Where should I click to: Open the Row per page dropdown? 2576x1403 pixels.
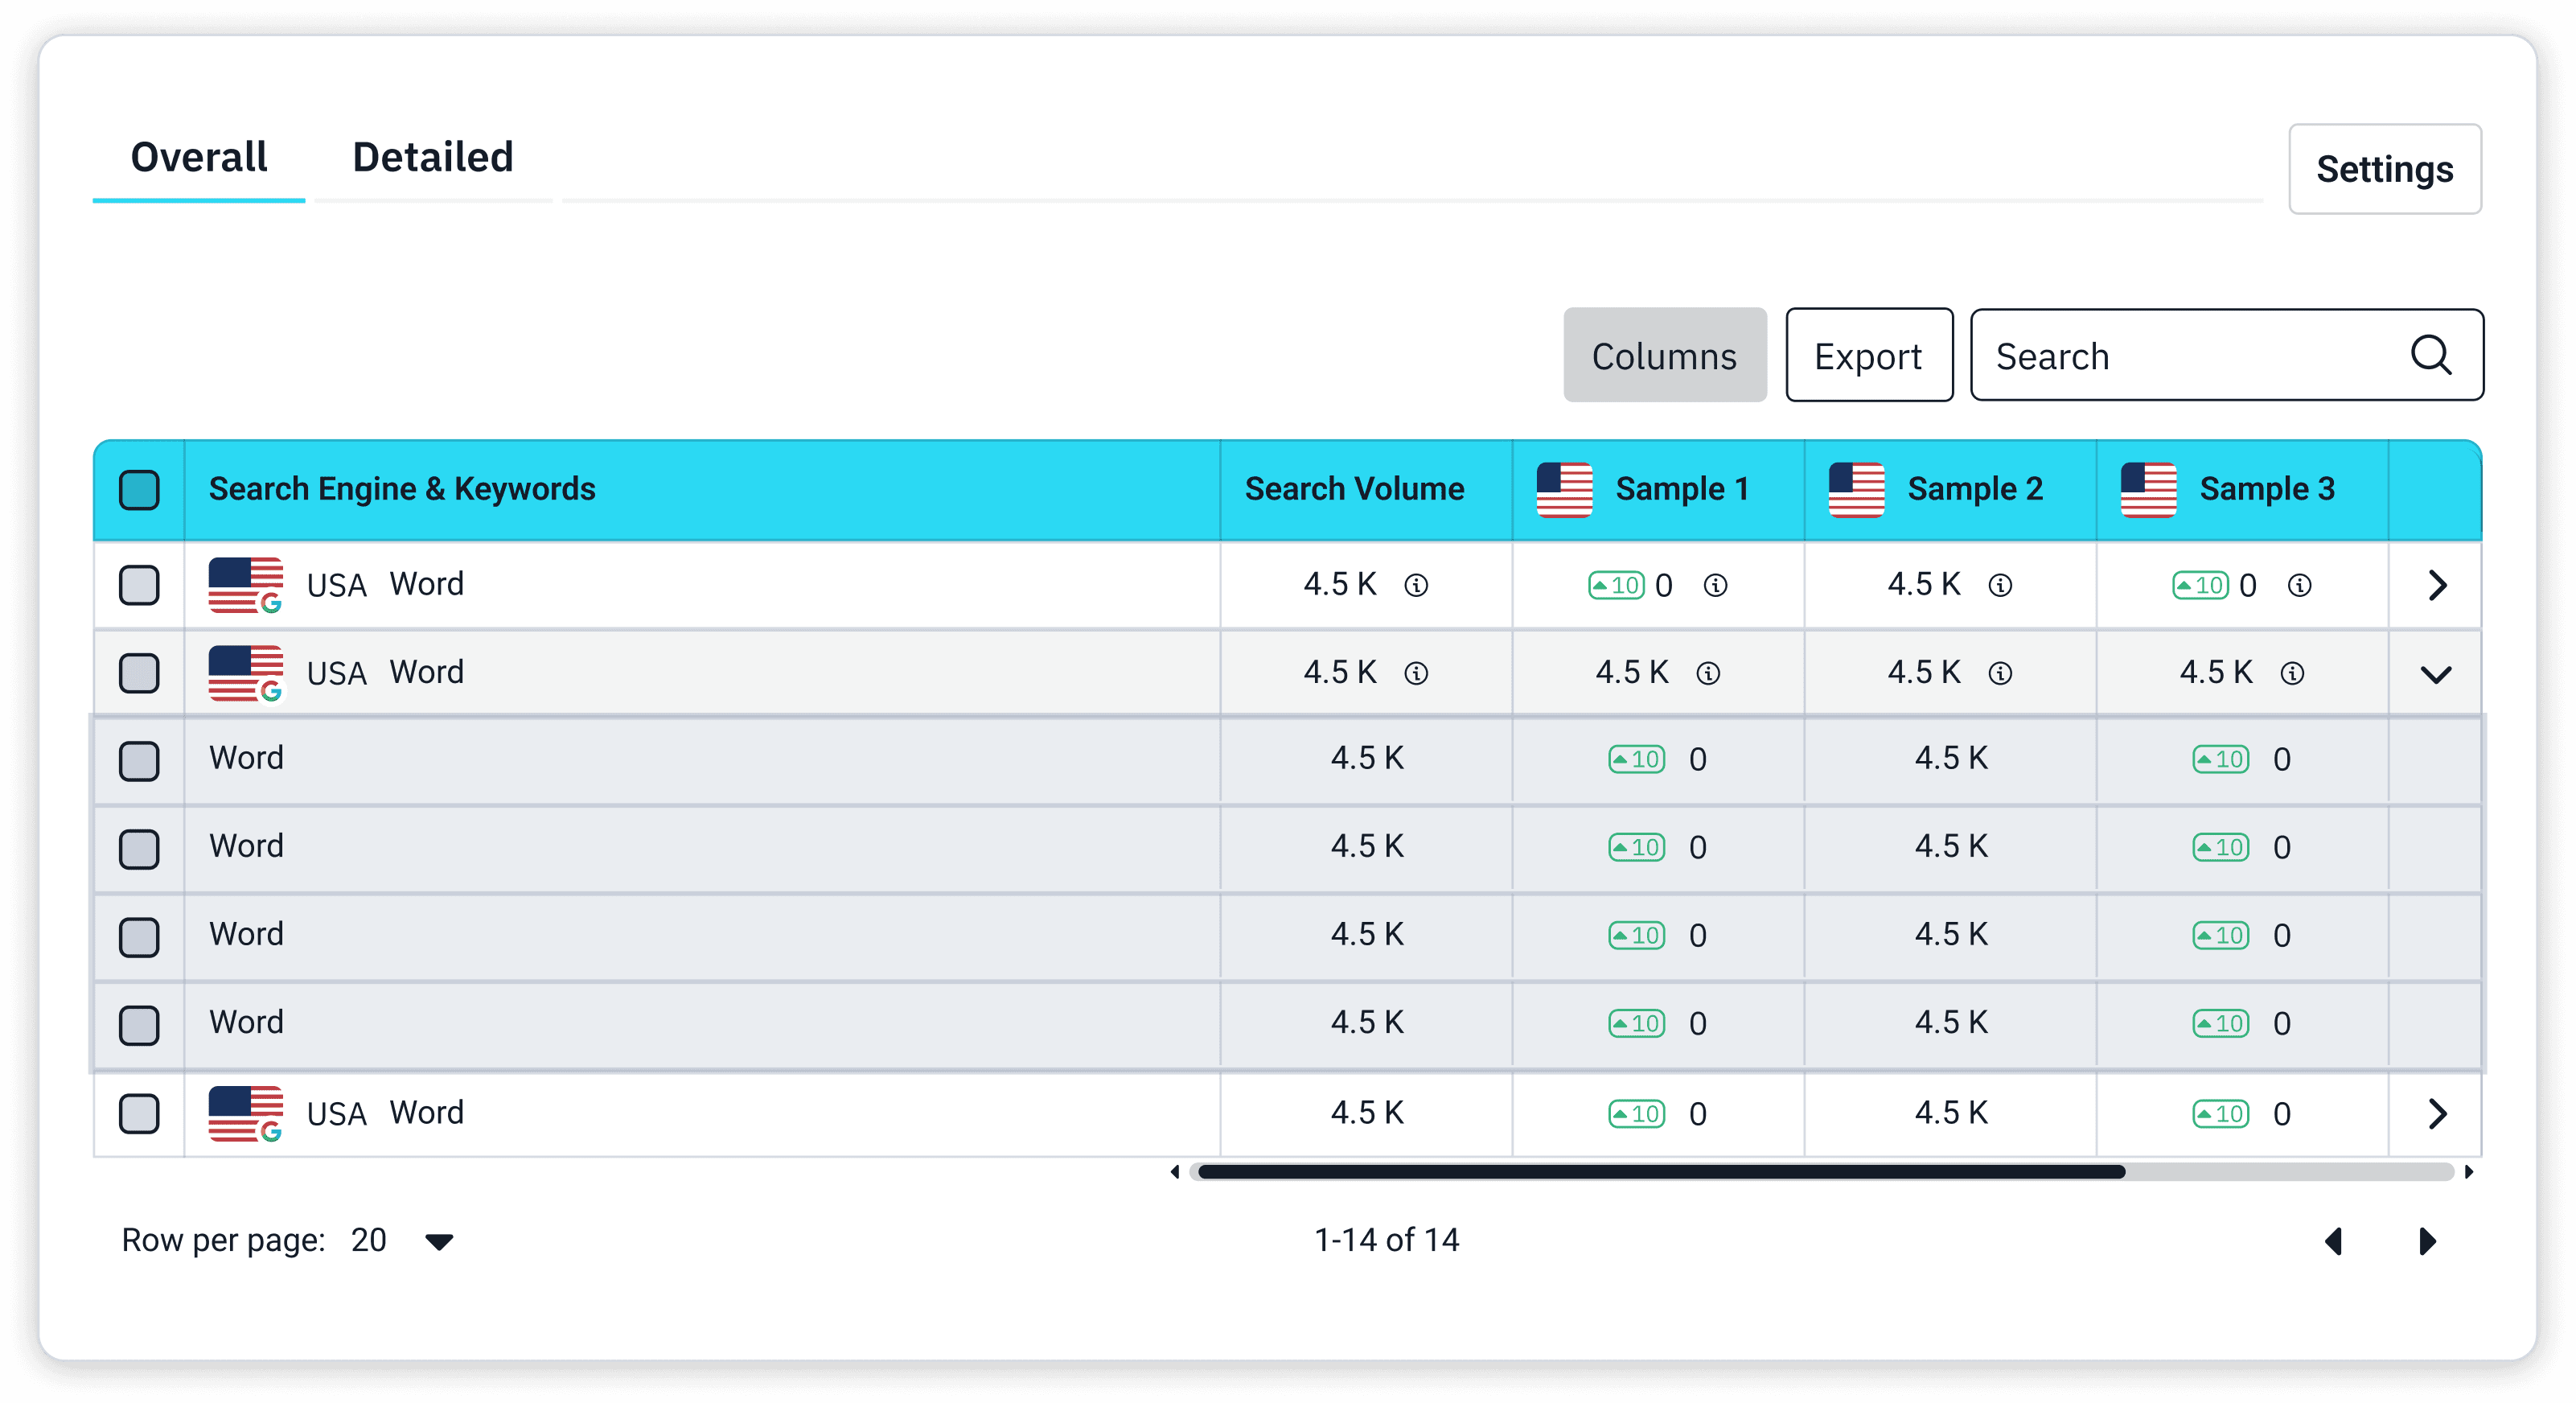pos(439,1241)
